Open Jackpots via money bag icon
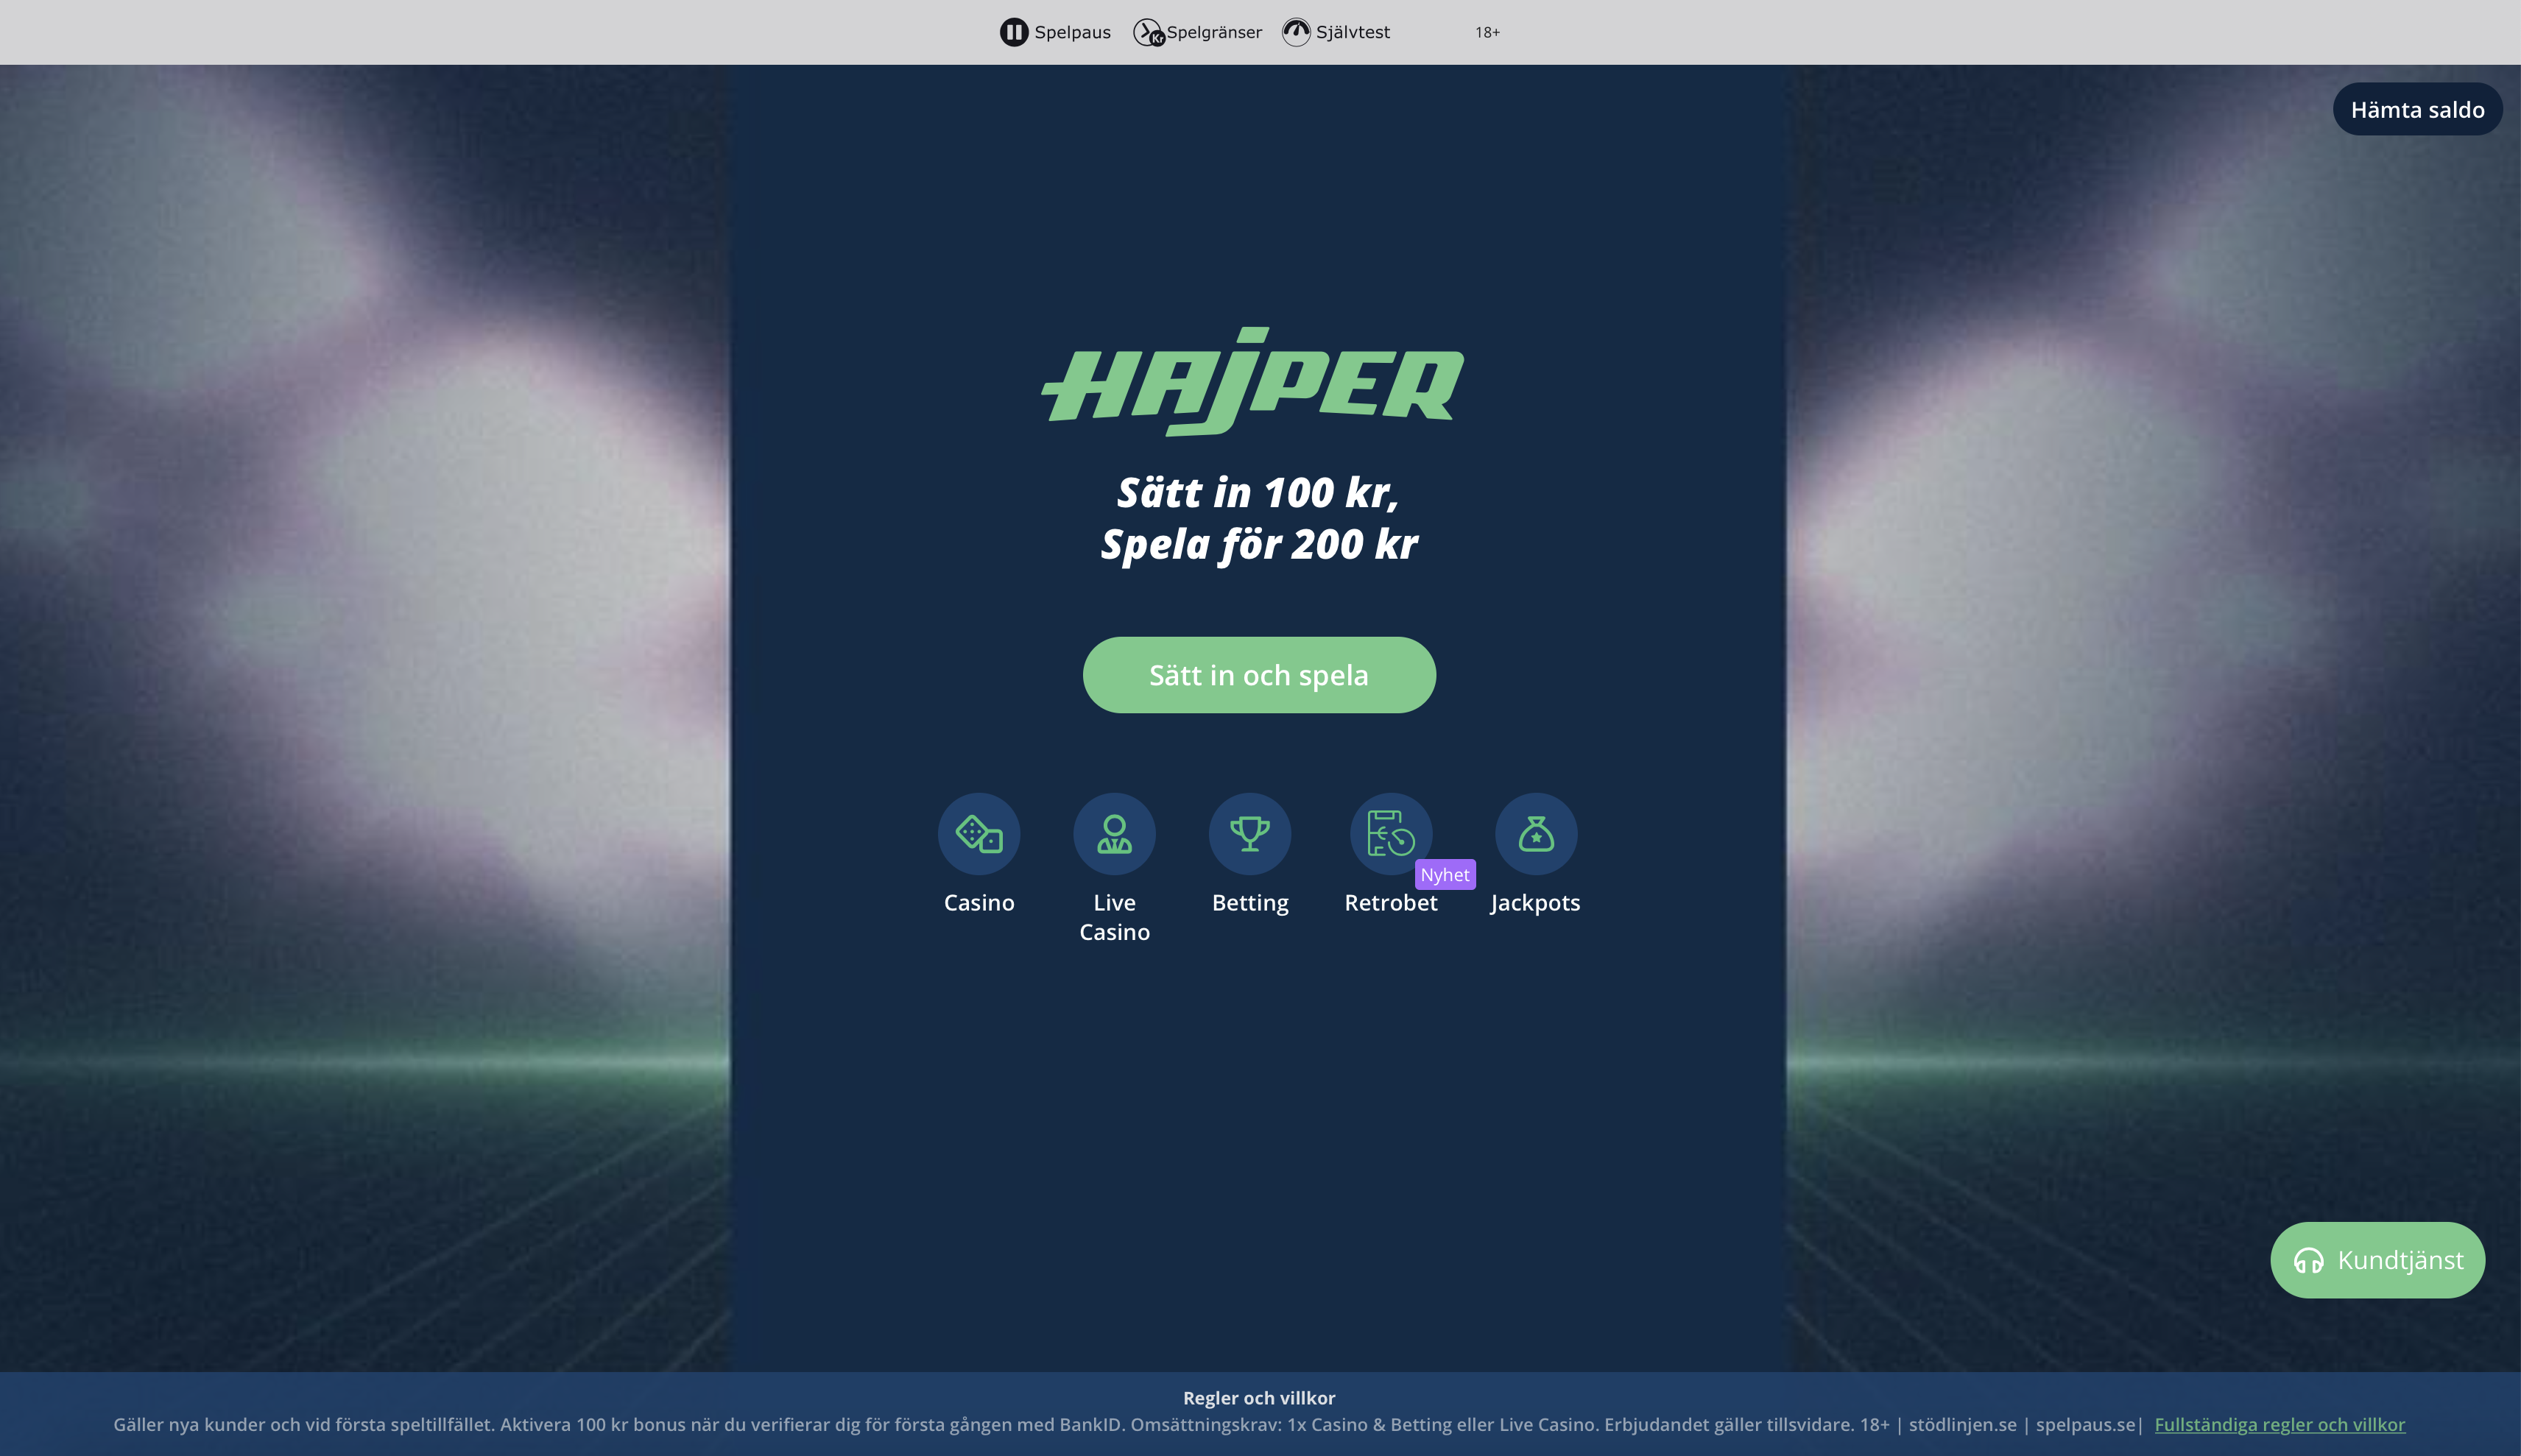The width and height of the screenshot is (2521, 1456). (1537, 833)
